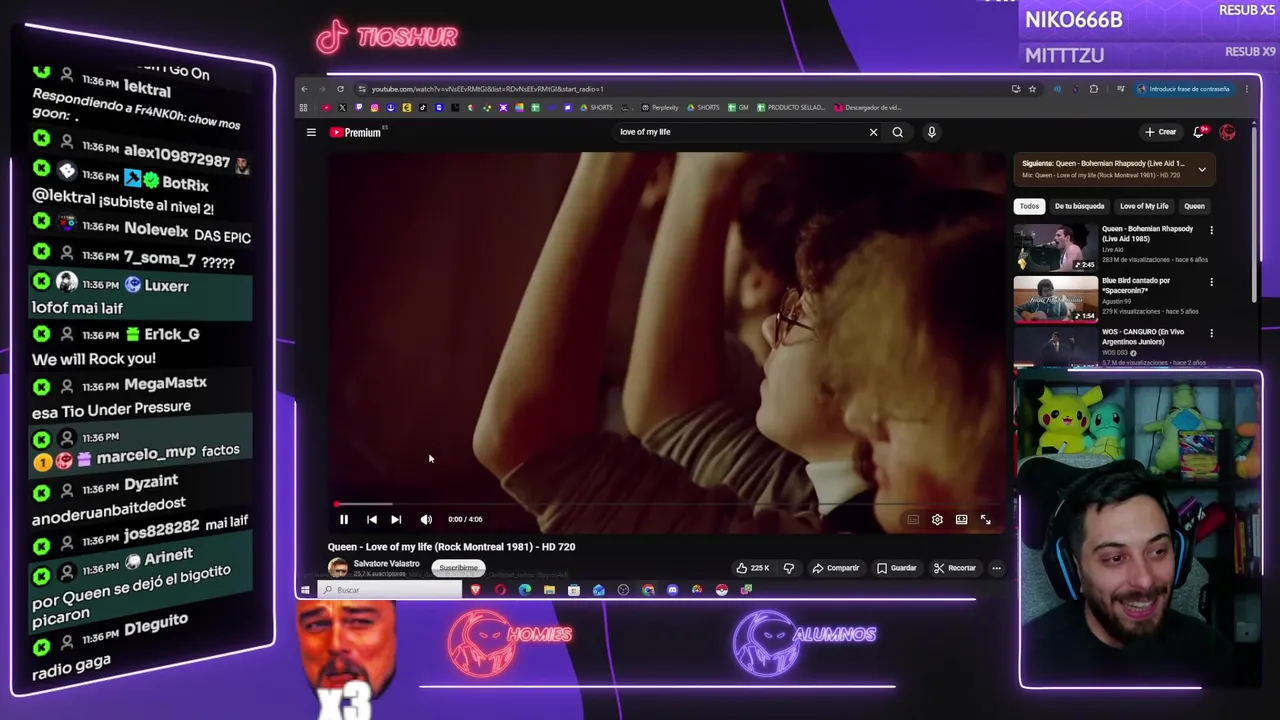This screenshot has height=720, width=1280.
Task: Select De tu búsqueda chip
Action: tap(1079, 206)
